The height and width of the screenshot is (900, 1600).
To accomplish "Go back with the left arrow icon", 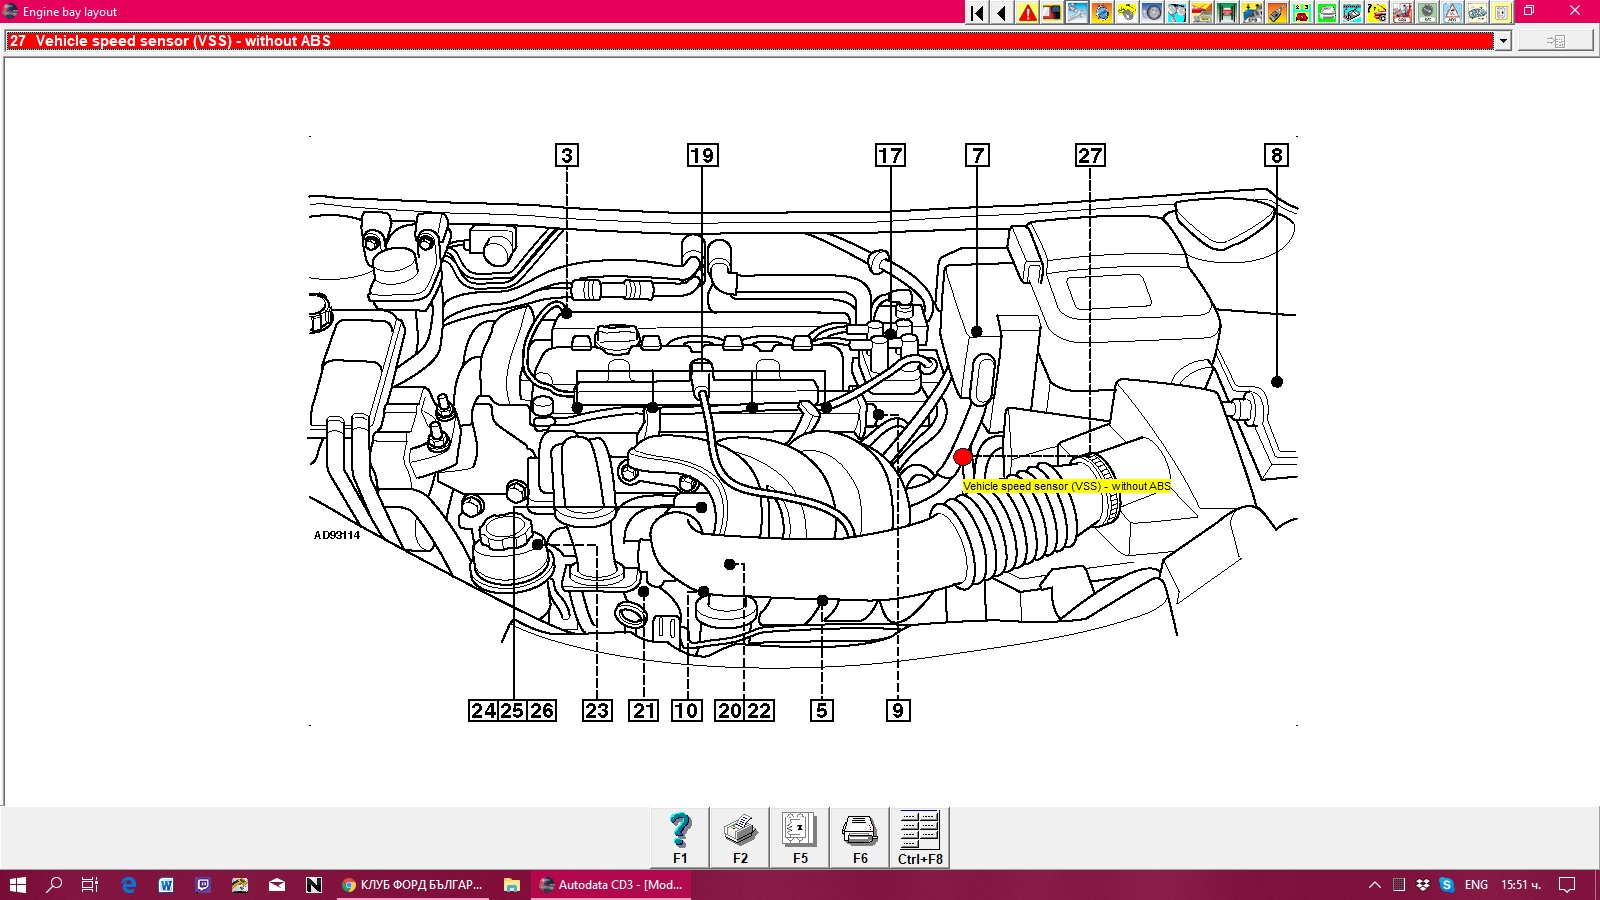I will 1002,13.
